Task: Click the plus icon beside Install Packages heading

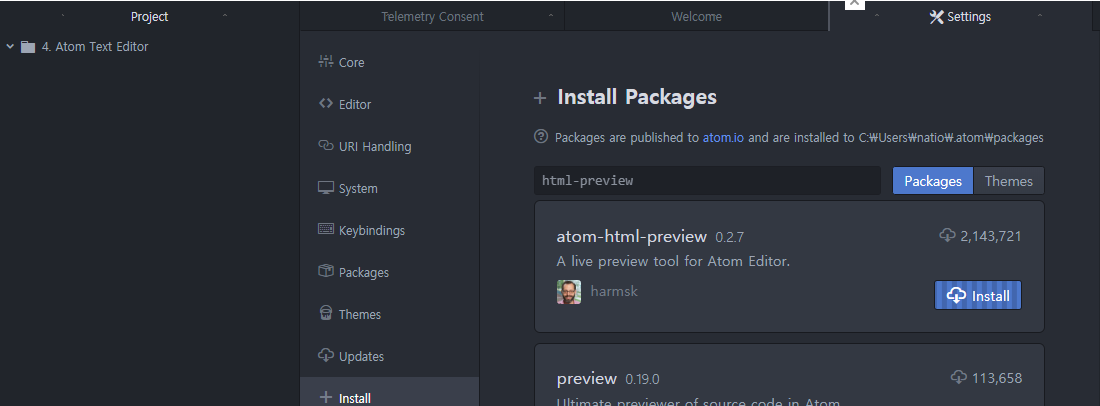Action: point(539,98)
